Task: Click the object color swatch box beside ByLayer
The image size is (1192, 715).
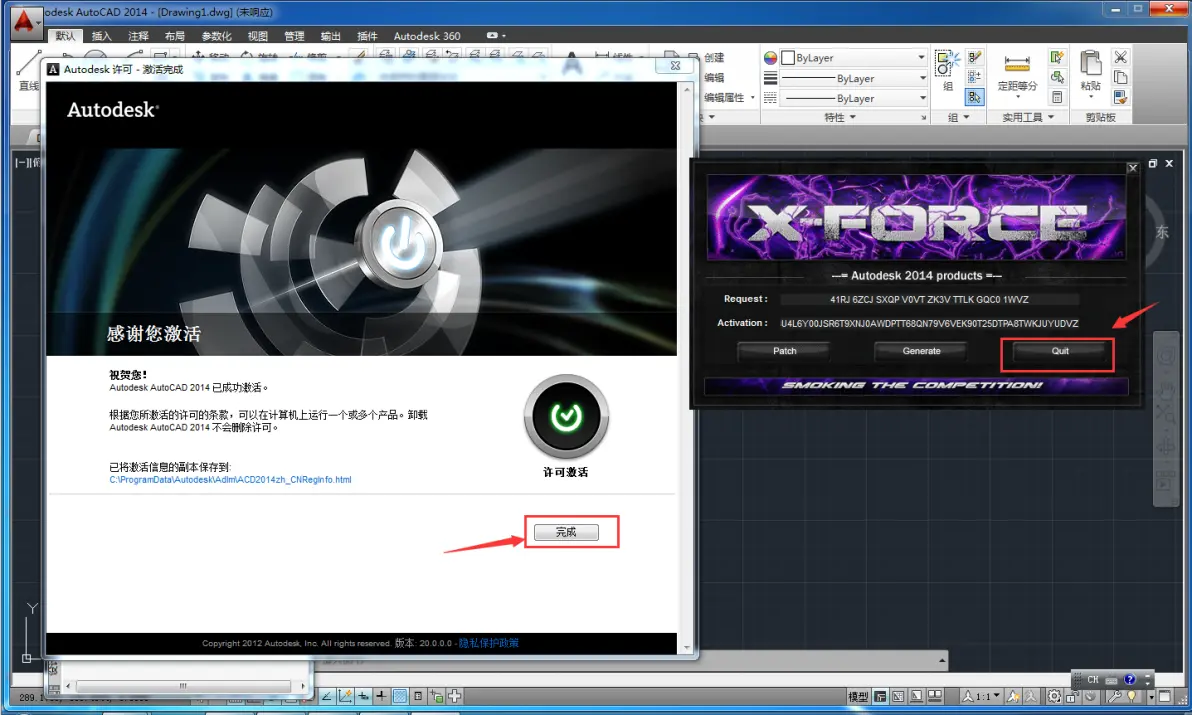Action: pos(788,58)
